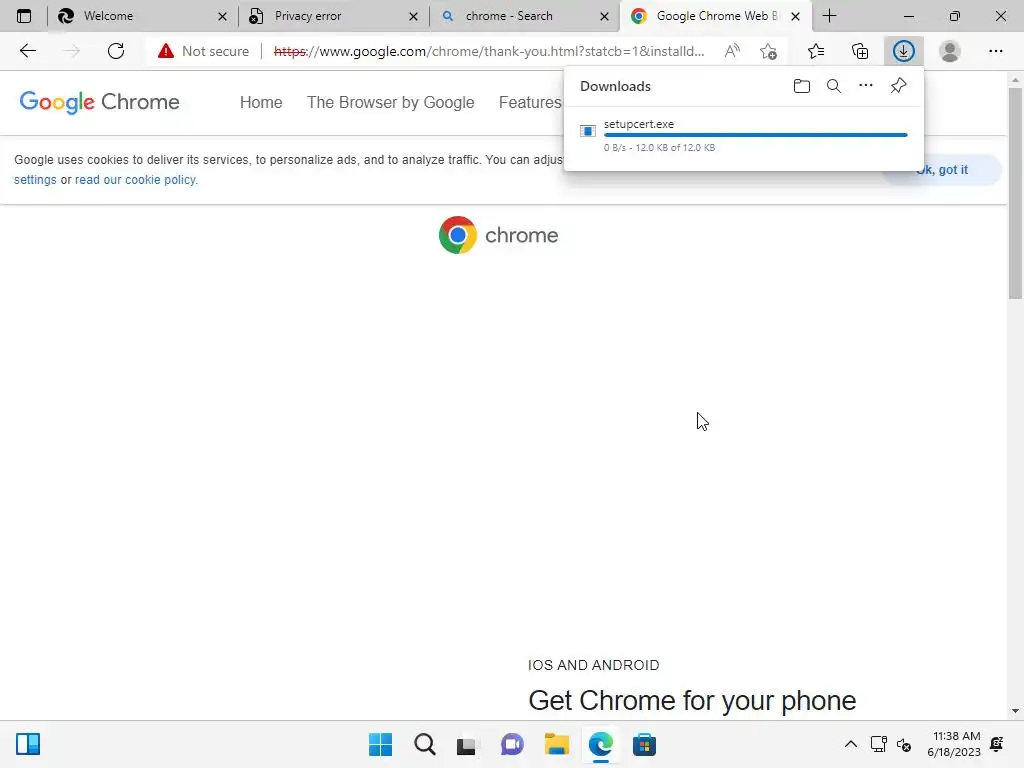Open the tab actions menu icon

pos(24,16)
